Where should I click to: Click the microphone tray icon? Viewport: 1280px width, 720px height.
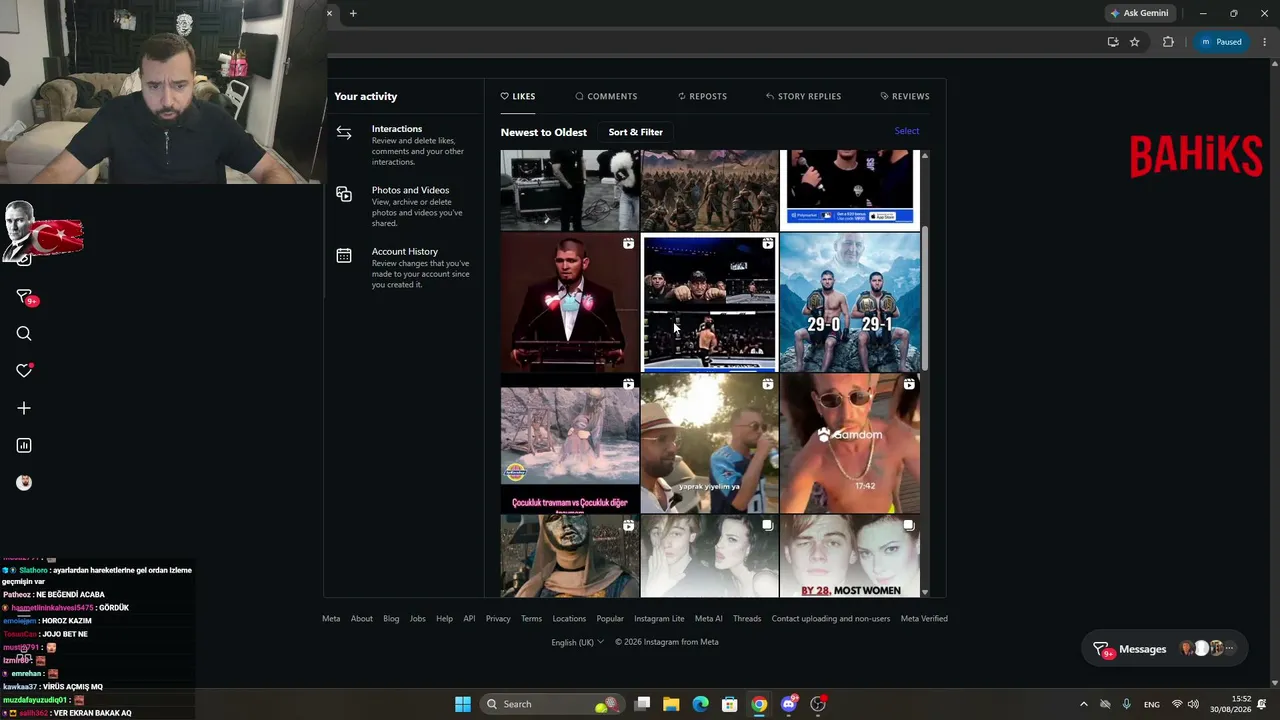(x=1126, y=704)
